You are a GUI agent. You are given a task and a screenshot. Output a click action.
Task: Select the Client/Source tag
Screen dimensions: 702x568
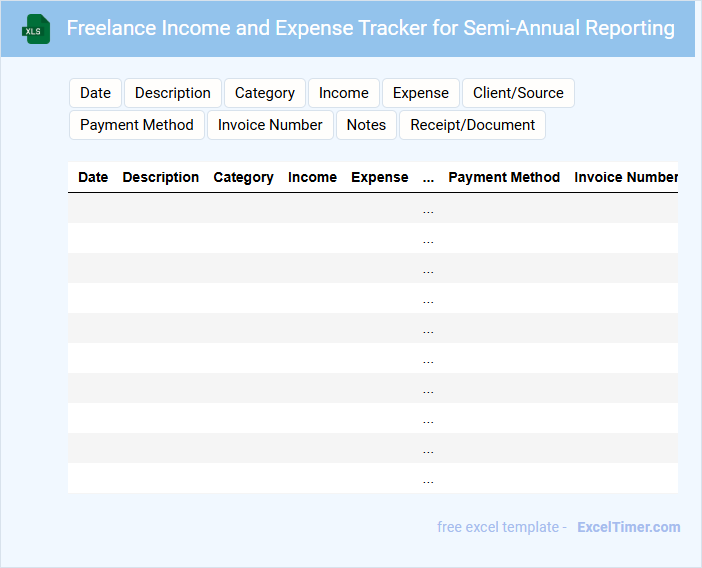[x=518, y=93]
